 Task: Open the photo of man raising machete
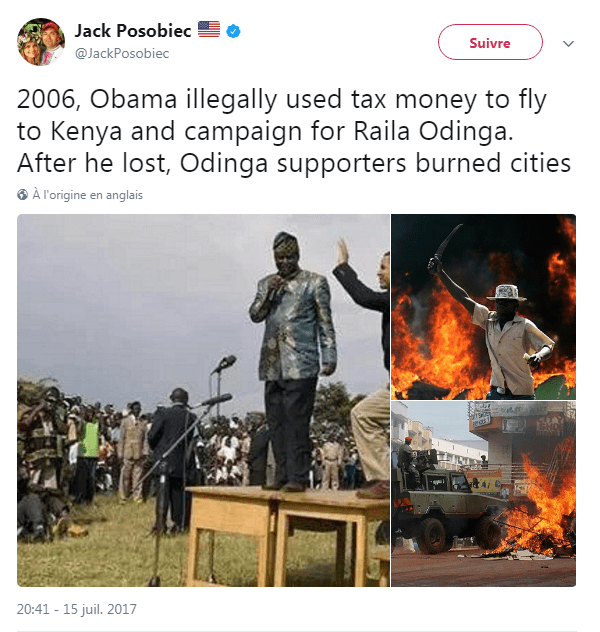click(483, 306)
